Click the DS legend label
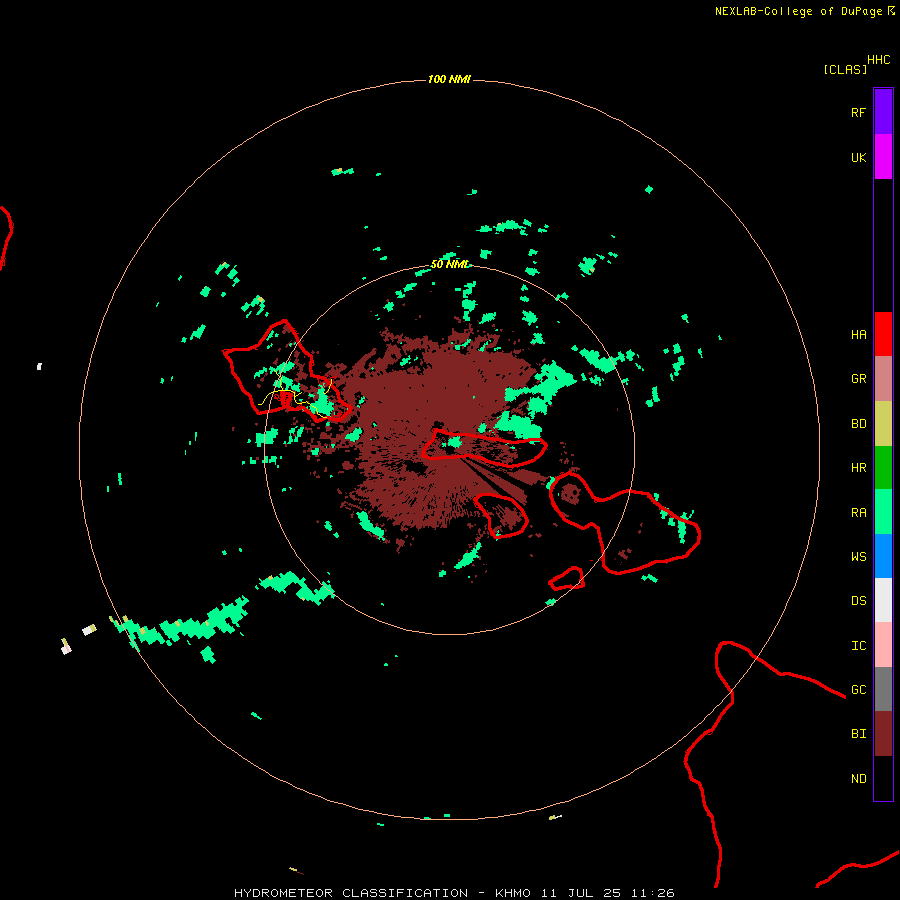The height and width of the screenshot is (900, 900). [x=858, y=601]
